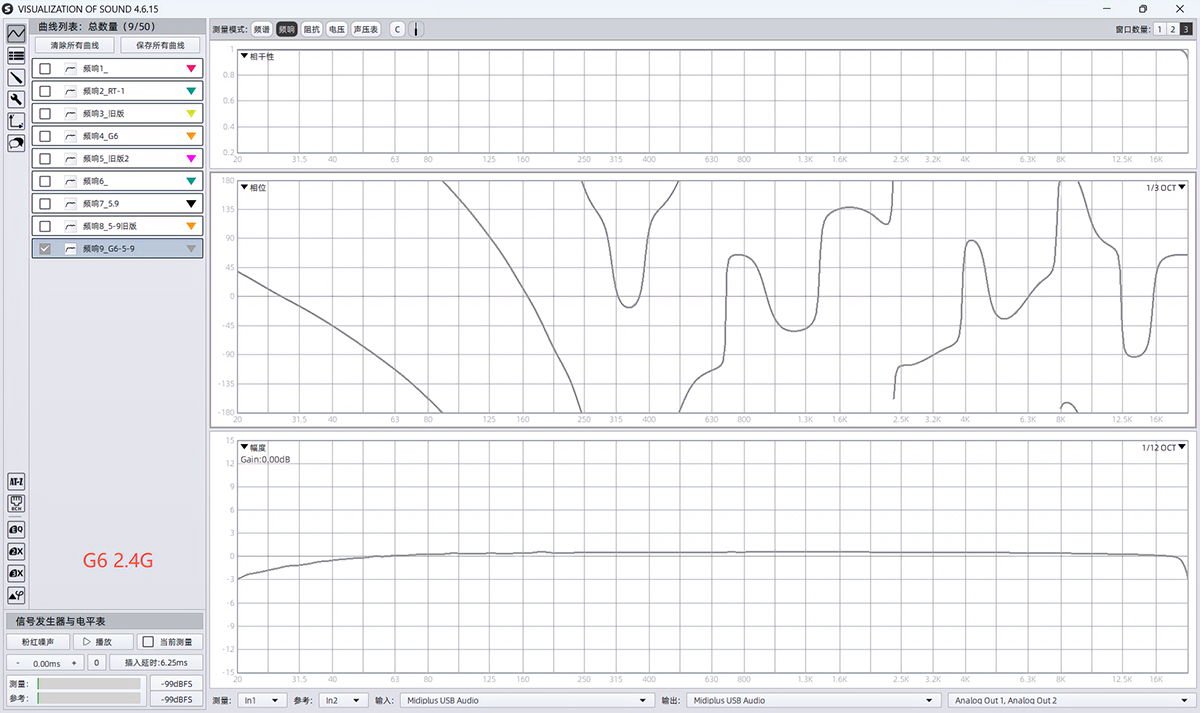Enable checkbox for curve 频响2_RT-1

coord(45,91)
